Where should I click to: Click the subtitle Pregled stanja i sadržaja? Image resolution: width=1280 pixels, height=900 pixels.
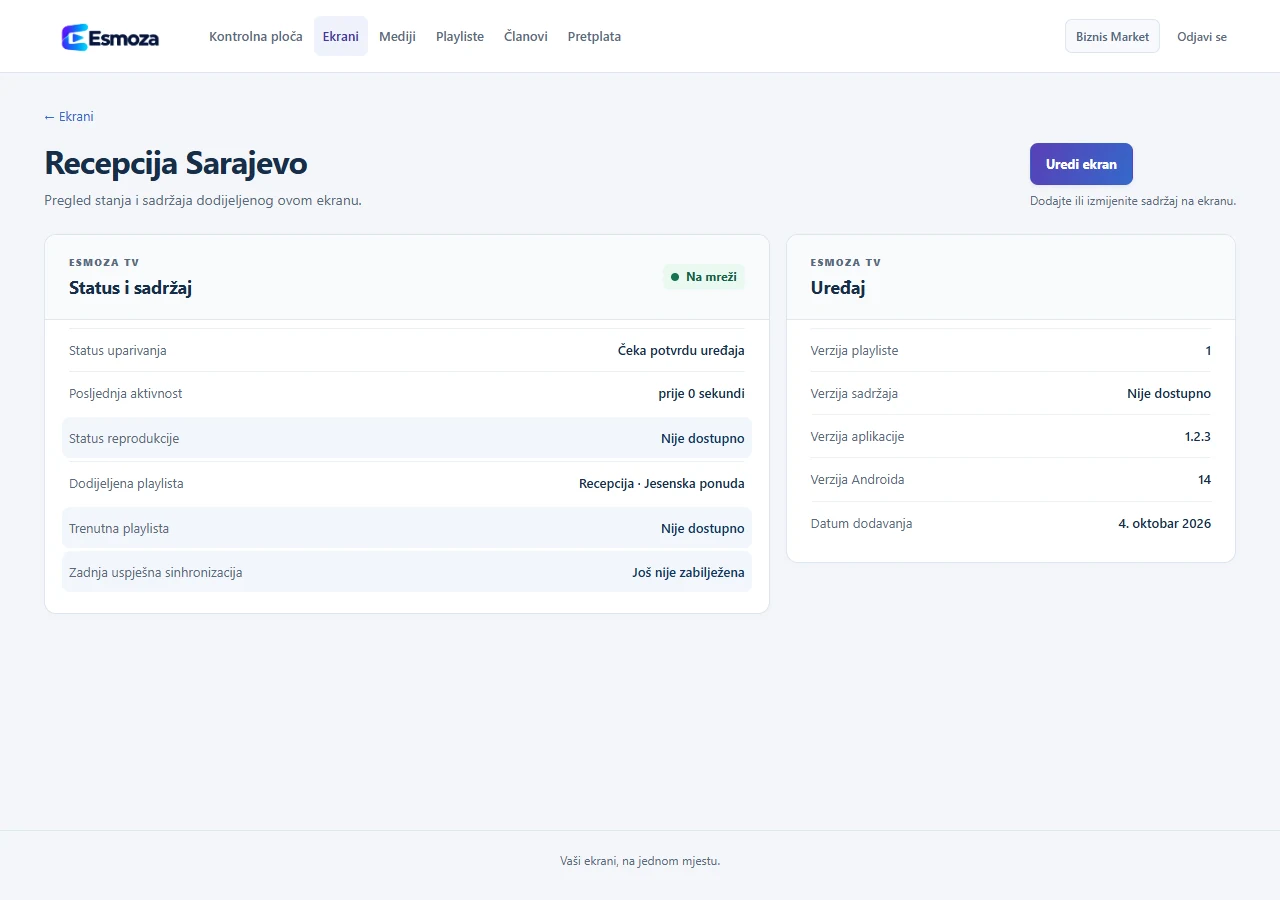point(203,201)
